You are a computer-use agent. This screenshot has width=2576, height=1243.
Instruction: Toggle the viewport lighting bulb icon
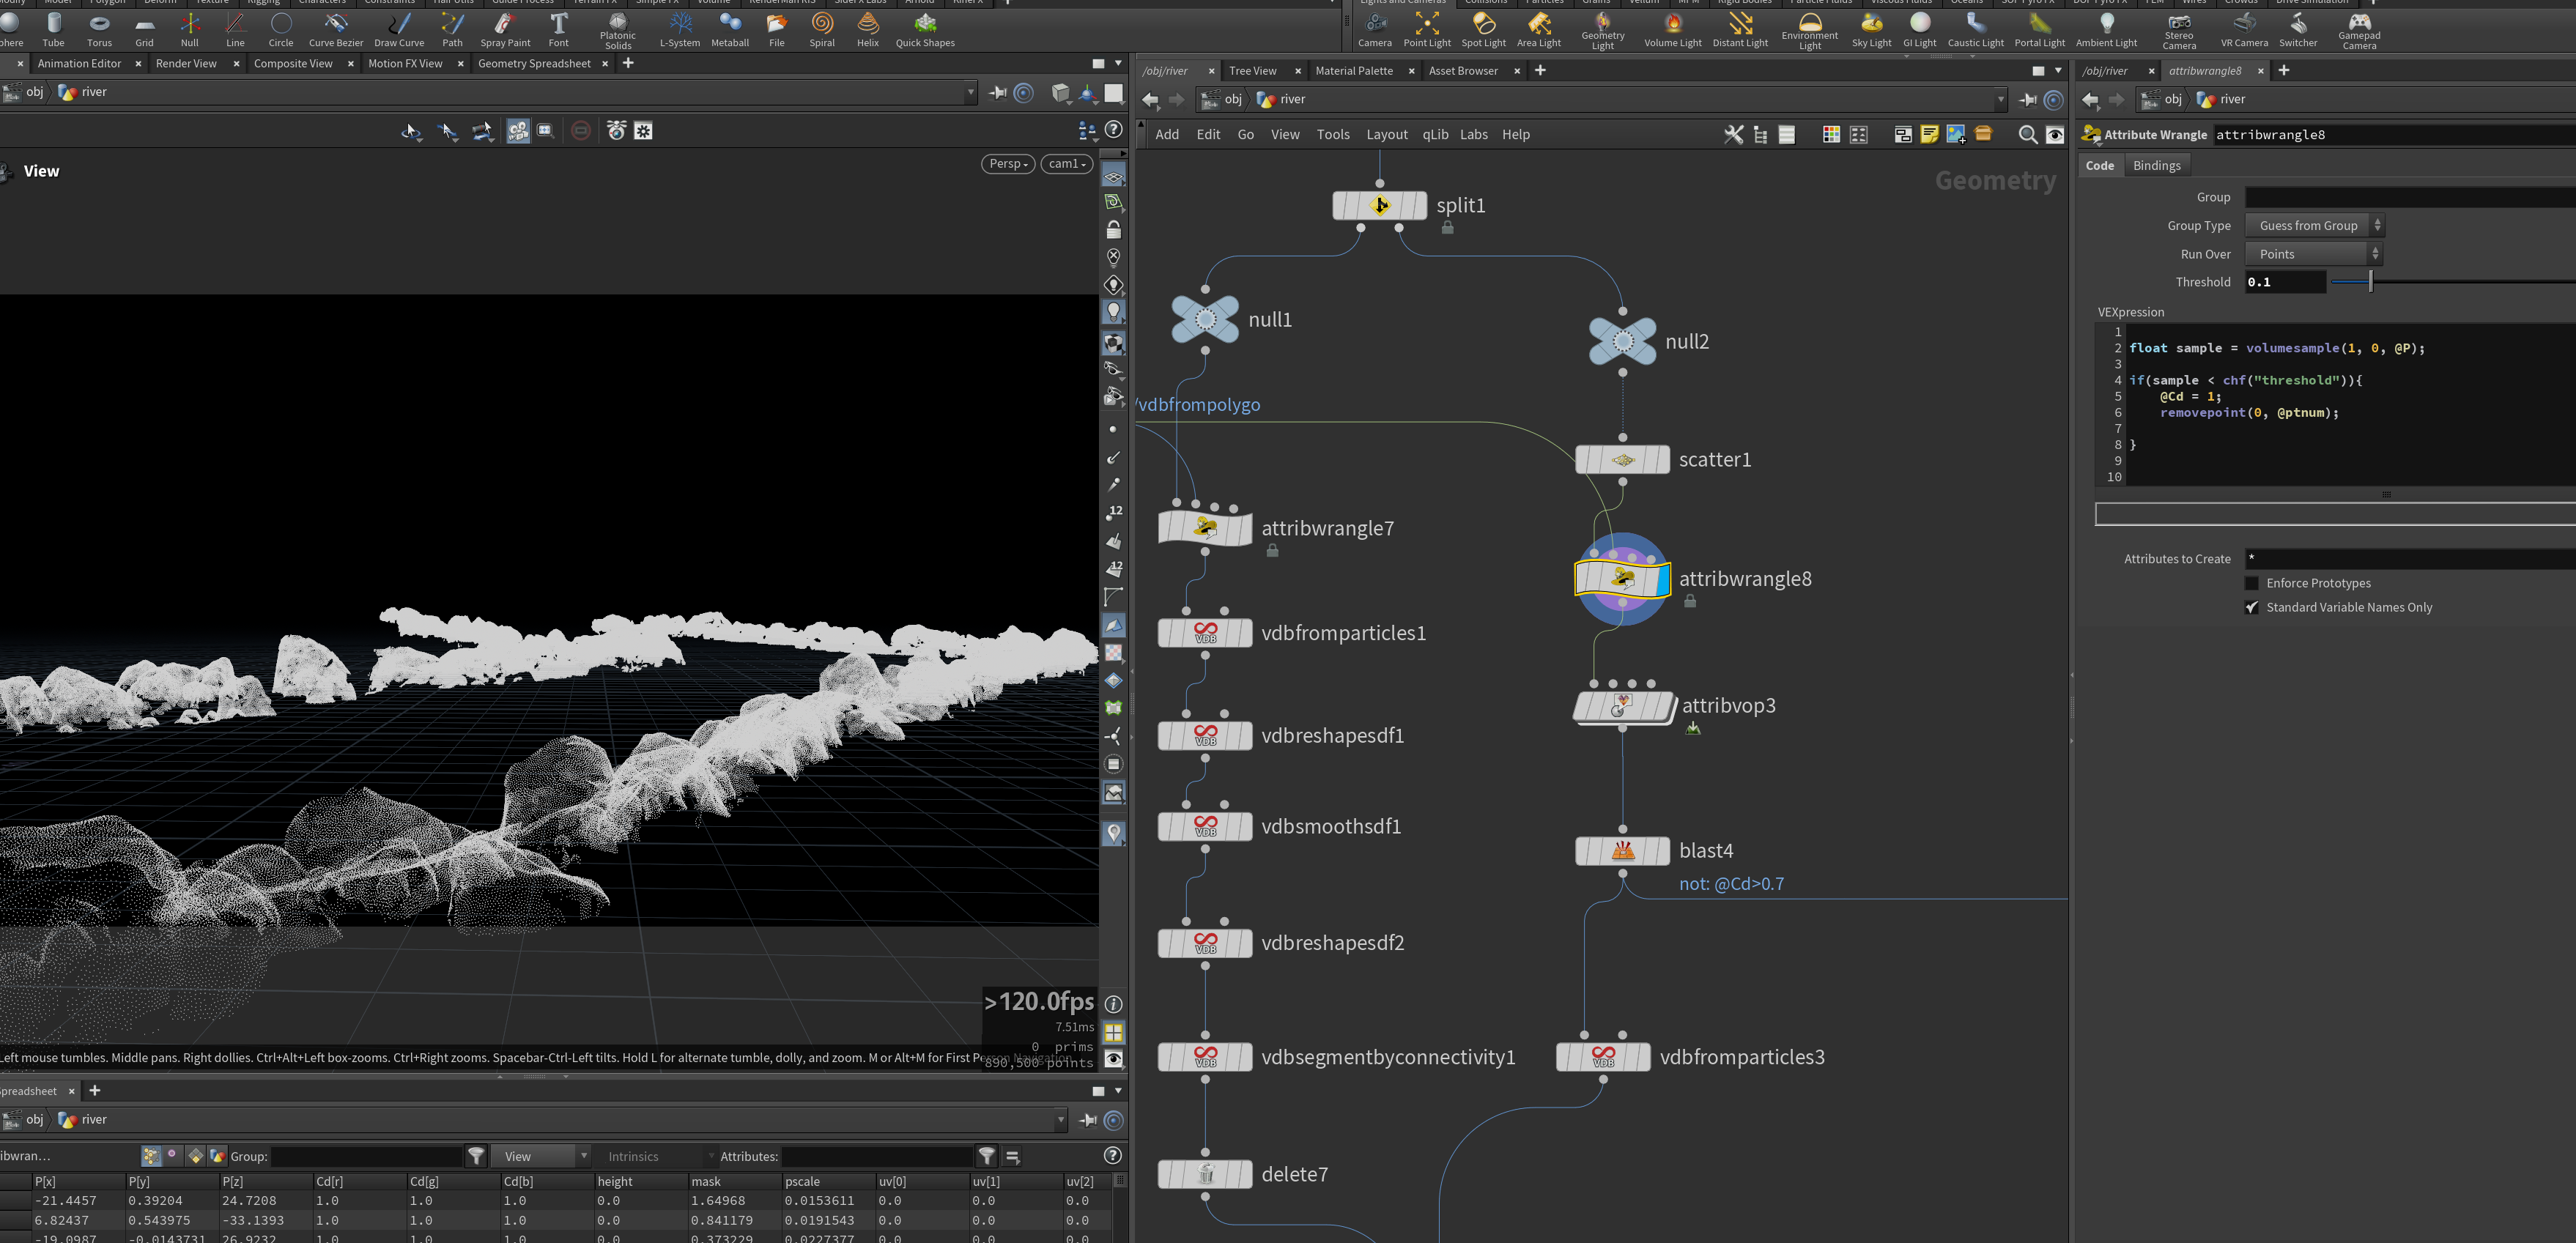click(1113, 312)
